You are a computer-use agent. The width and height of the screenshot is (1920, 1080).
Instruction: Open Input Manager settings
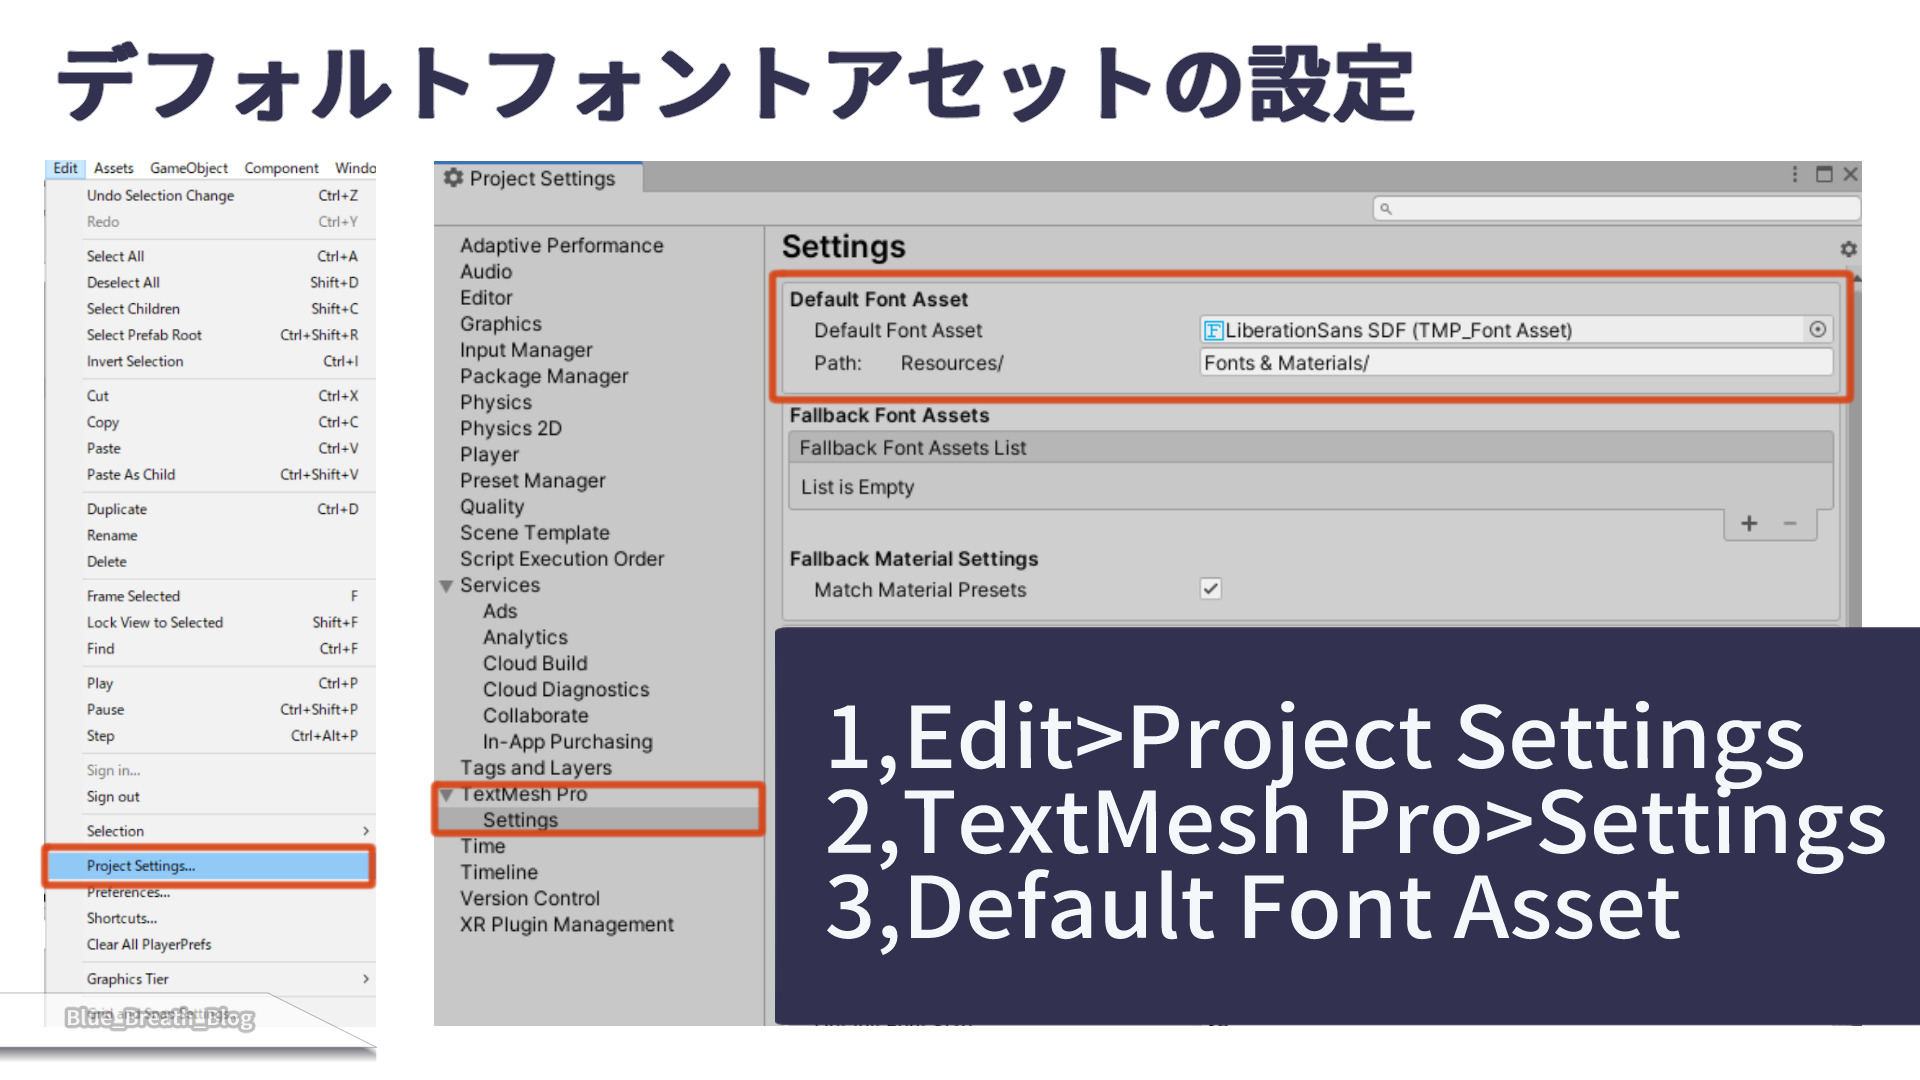[x=526, y=350]
